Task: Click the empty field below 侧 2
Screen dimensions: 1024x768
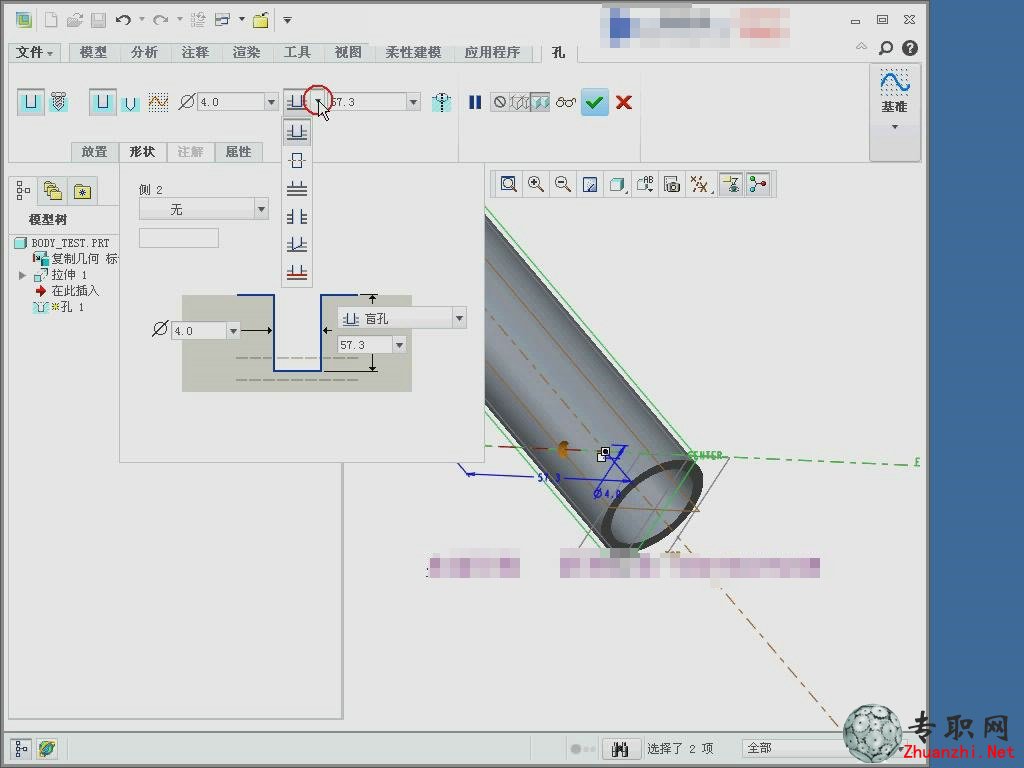Action: (179, 238)
